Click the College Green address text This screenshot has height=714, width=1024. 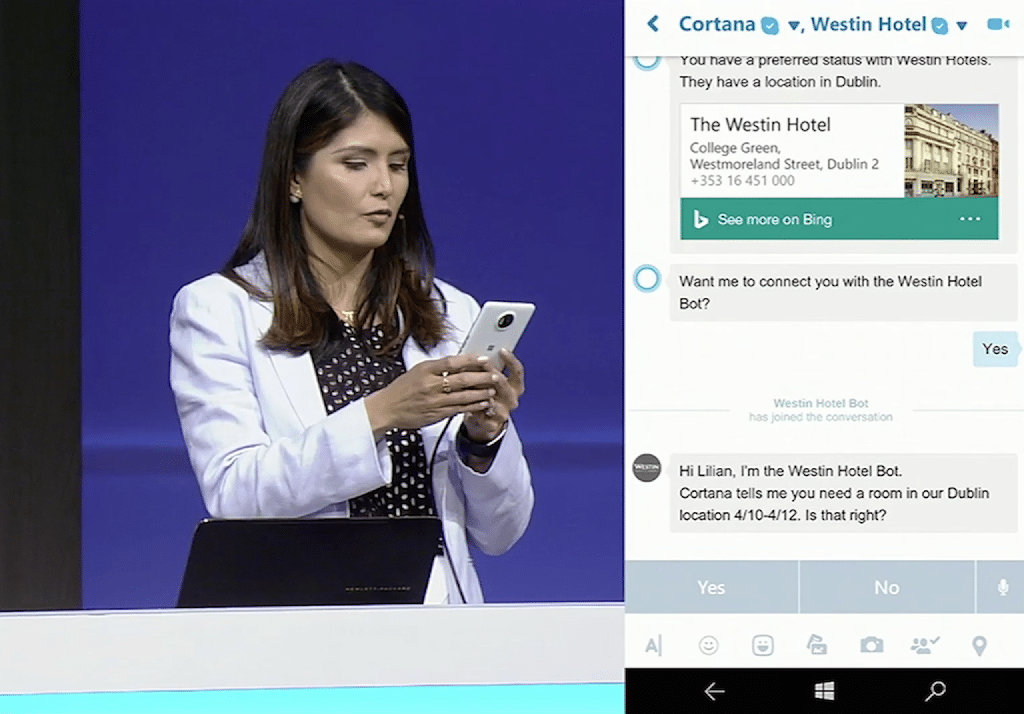pyautogui.click(x=784, y=156)
